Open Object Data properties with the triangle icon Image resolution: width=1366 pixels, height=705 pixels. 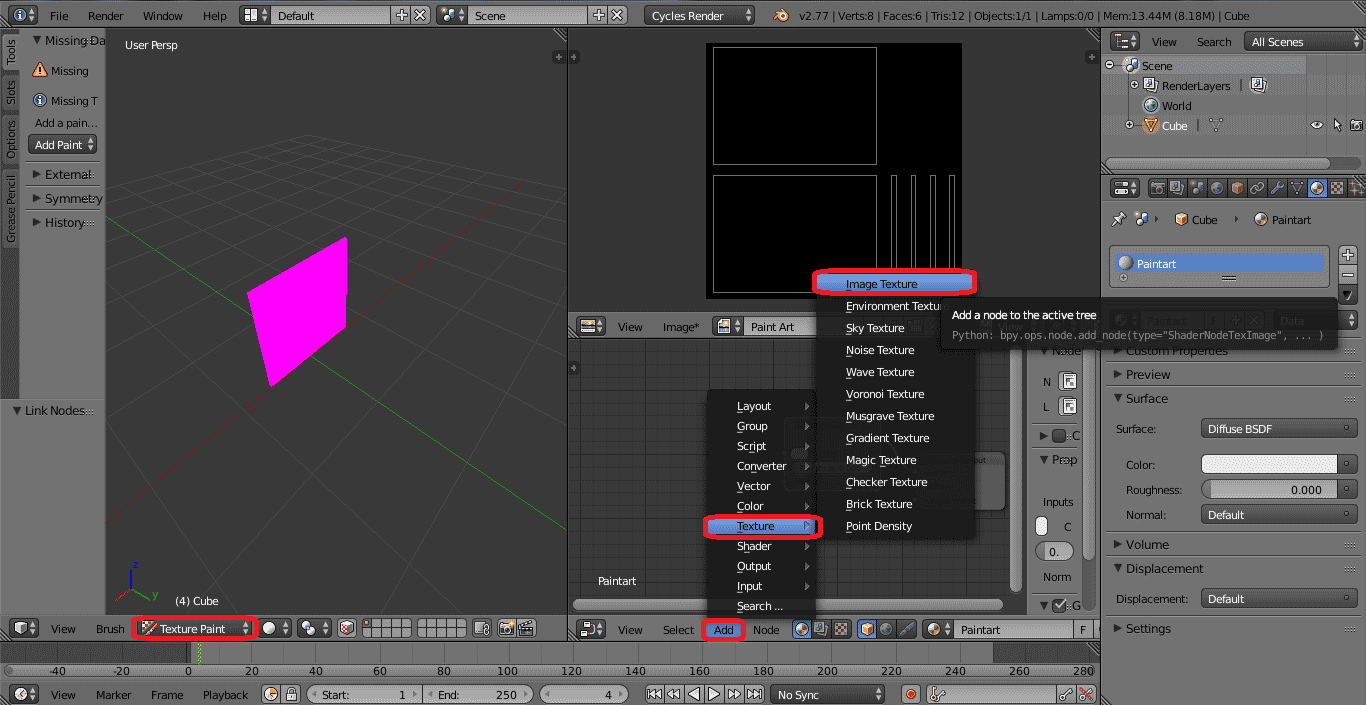pyautogui.click(x=1296, y=187)
